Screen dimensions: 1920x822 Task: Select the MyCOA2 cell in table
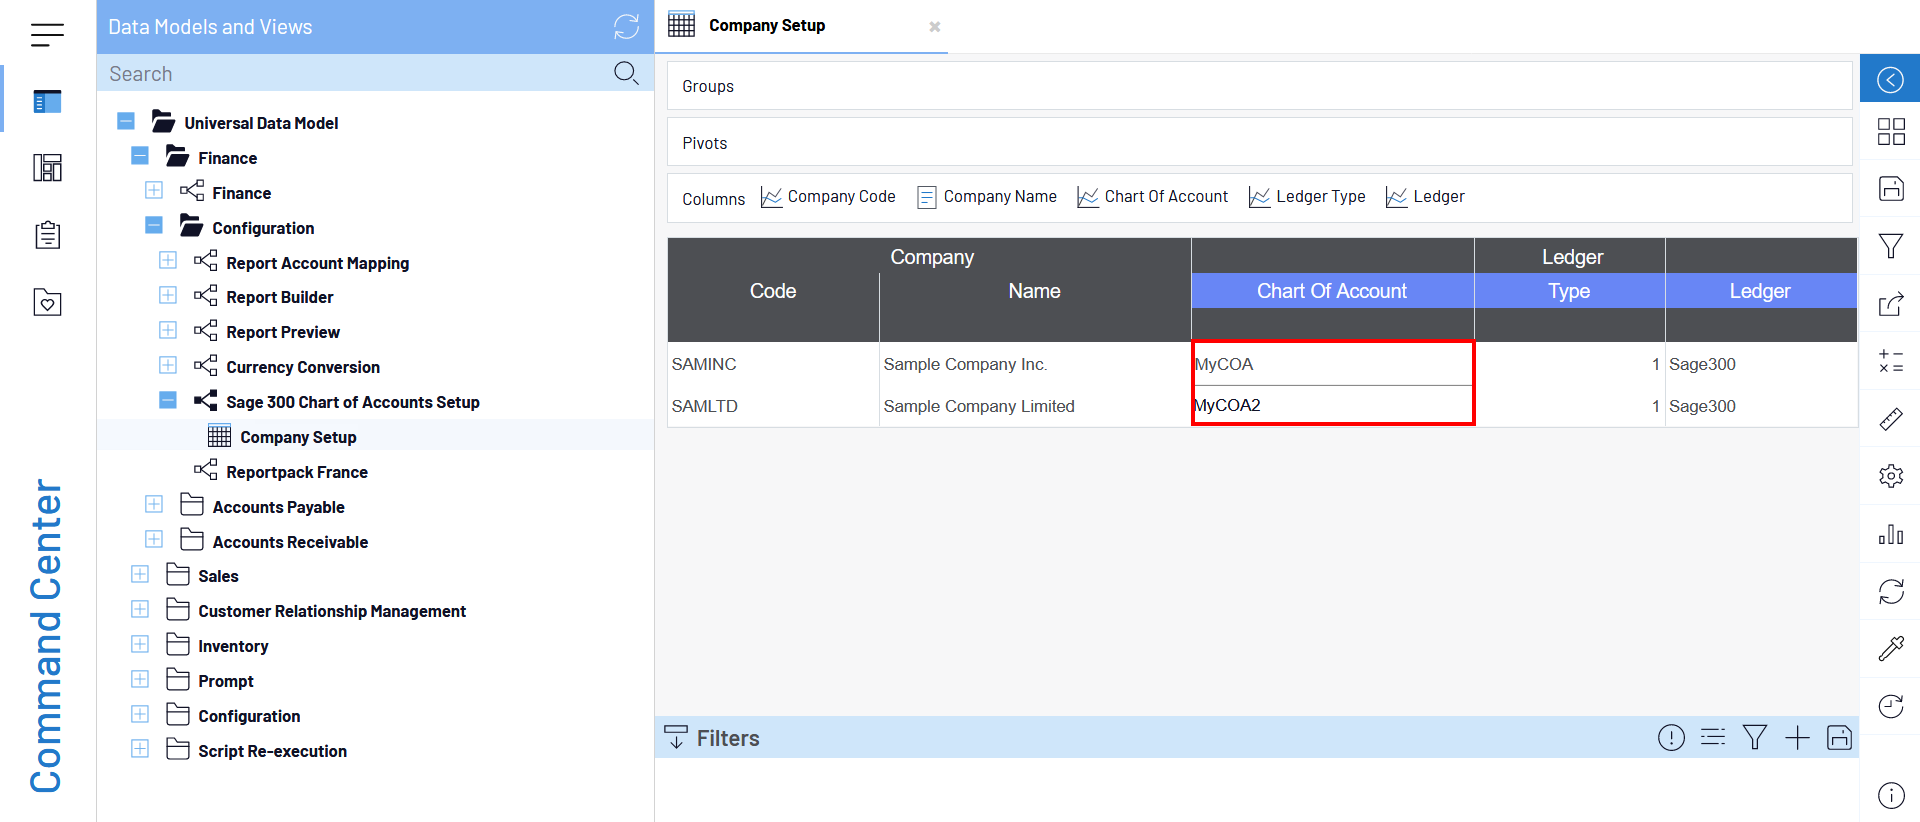(1331, 406)
